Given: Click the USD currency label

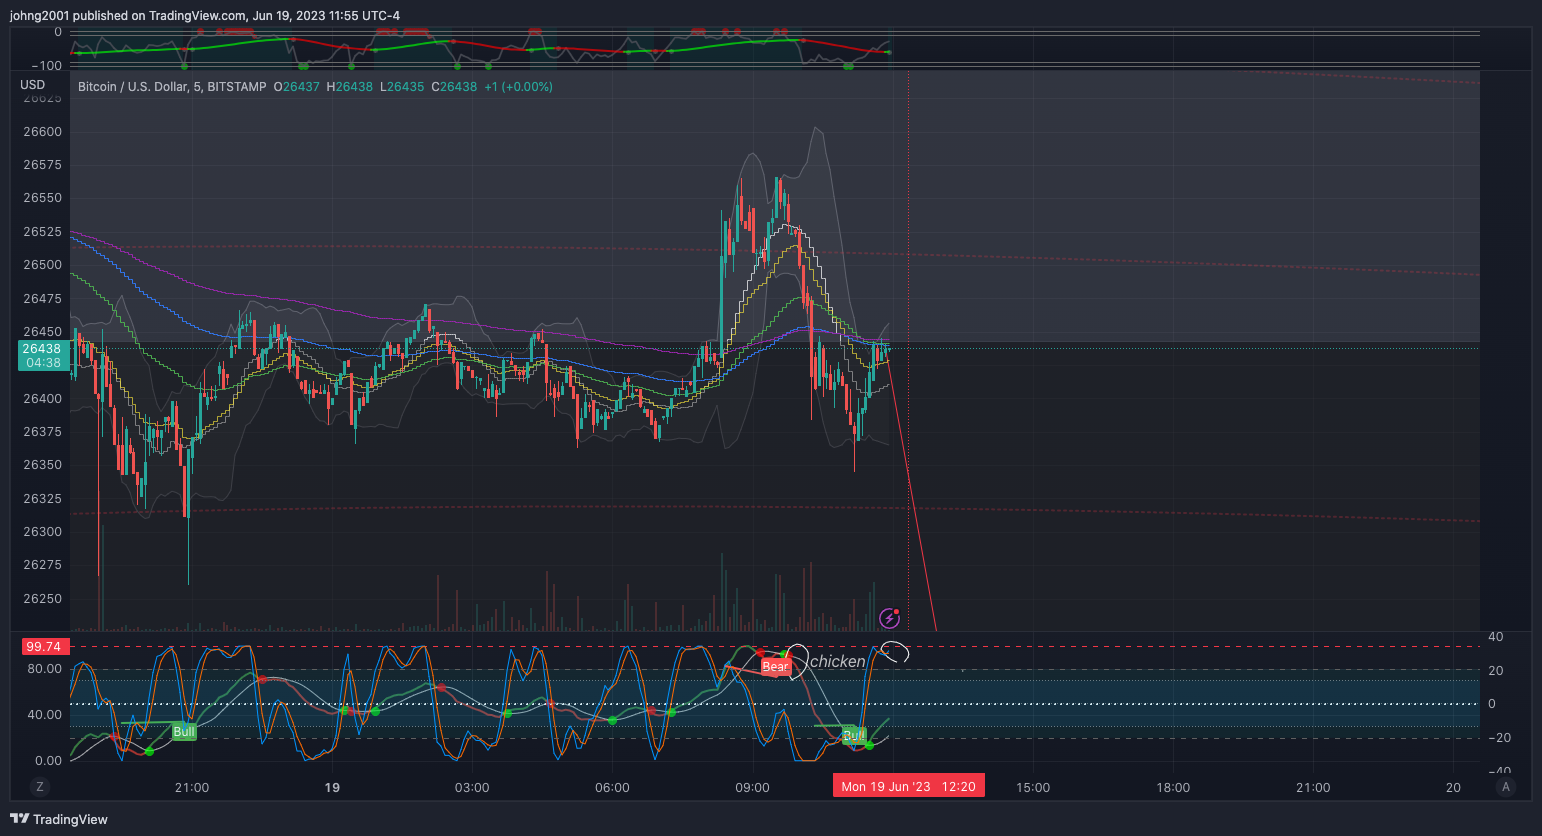Looking at the screenshot, I should [x=33, y=85].
